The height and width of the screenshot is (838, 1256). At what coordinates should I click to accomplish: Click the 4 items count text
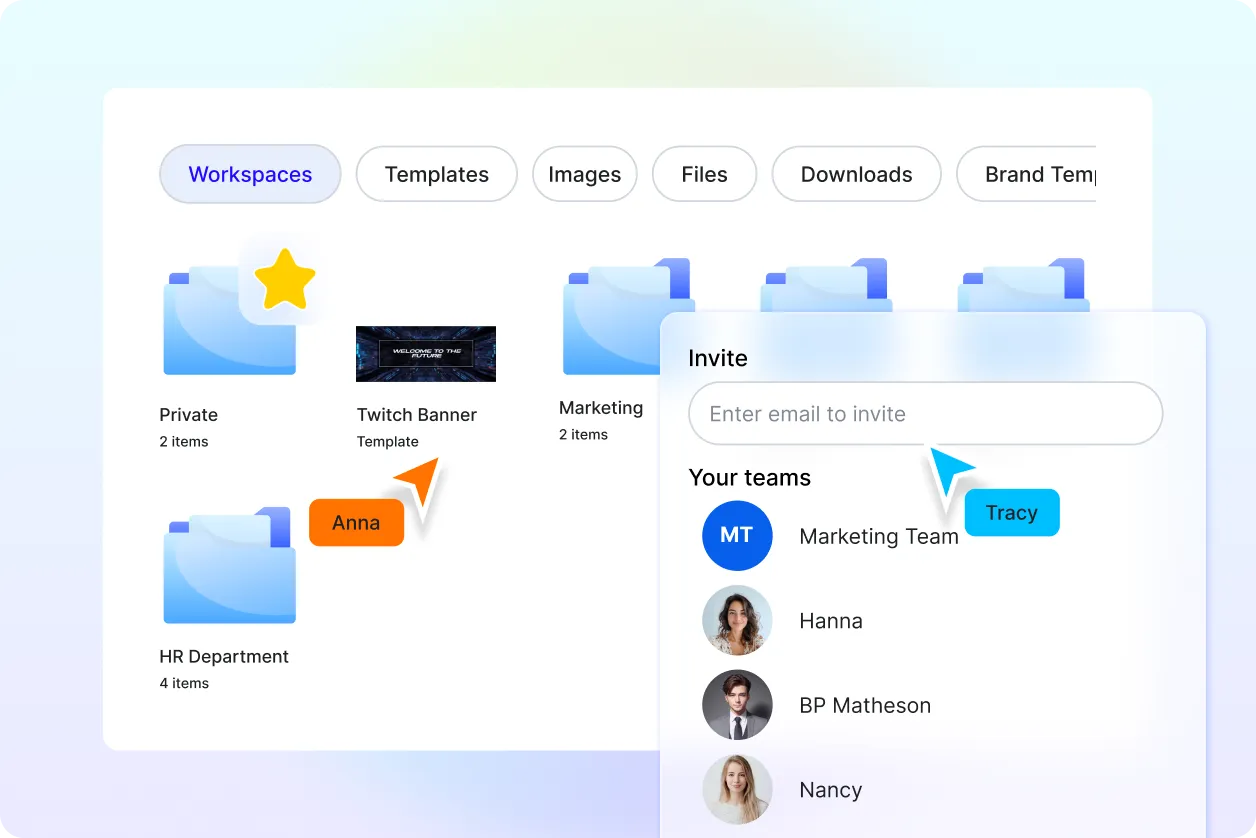click(x=184, y=684)
